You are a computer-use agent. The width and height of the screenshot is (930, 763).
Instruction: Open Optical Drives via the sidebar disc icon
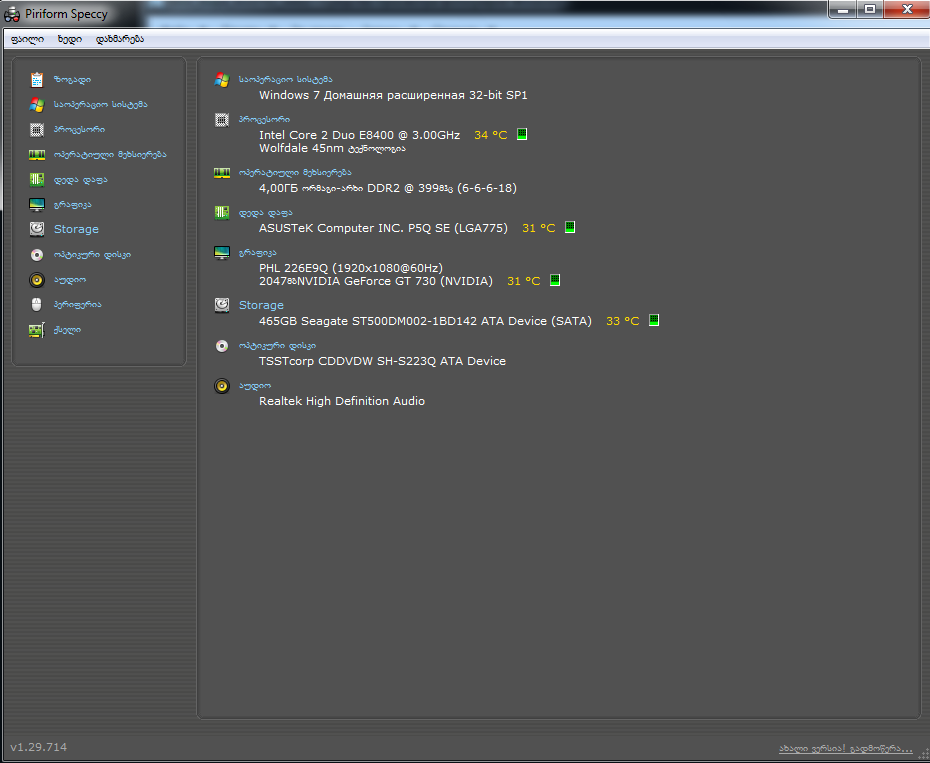[x=37, y=255]
